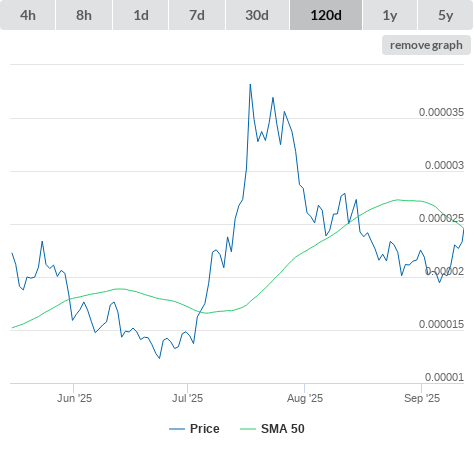Click the highest price peak on chart
Screen dimensions: 474x455
click(250, 85)
